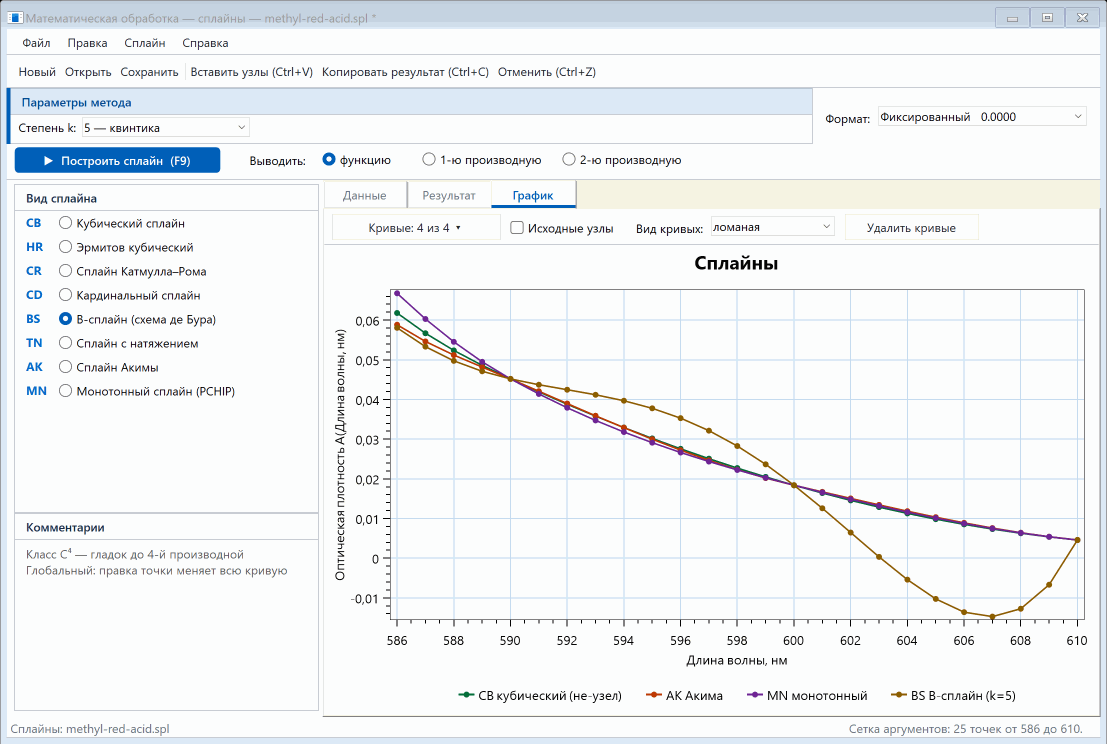Open the Справка menu
This screenshot has height=744, width=1107.
click(x=205, y=43)
